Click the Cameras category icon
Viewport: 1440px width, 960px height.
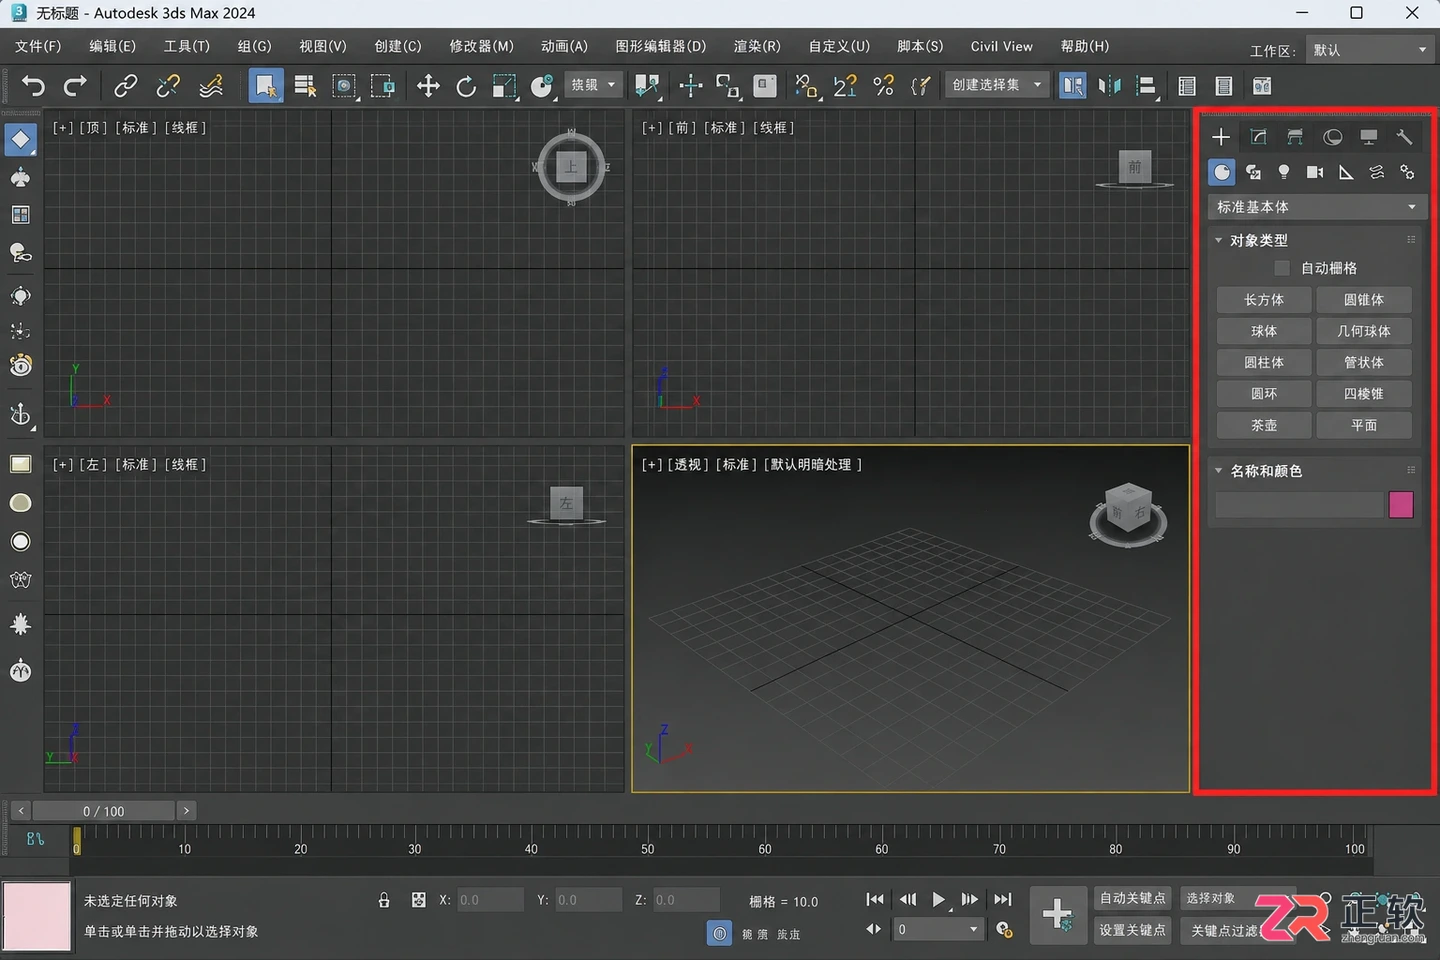click(x=1315, y=172)
